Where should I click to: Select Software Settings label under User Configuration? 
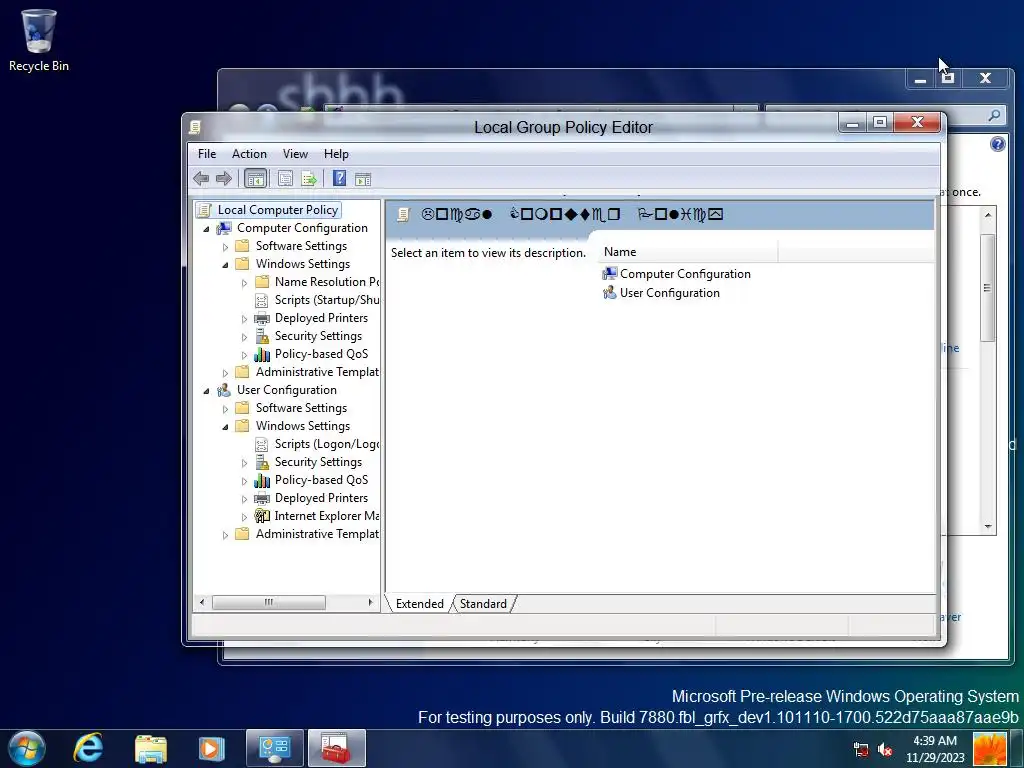click(x=301, y=408)
